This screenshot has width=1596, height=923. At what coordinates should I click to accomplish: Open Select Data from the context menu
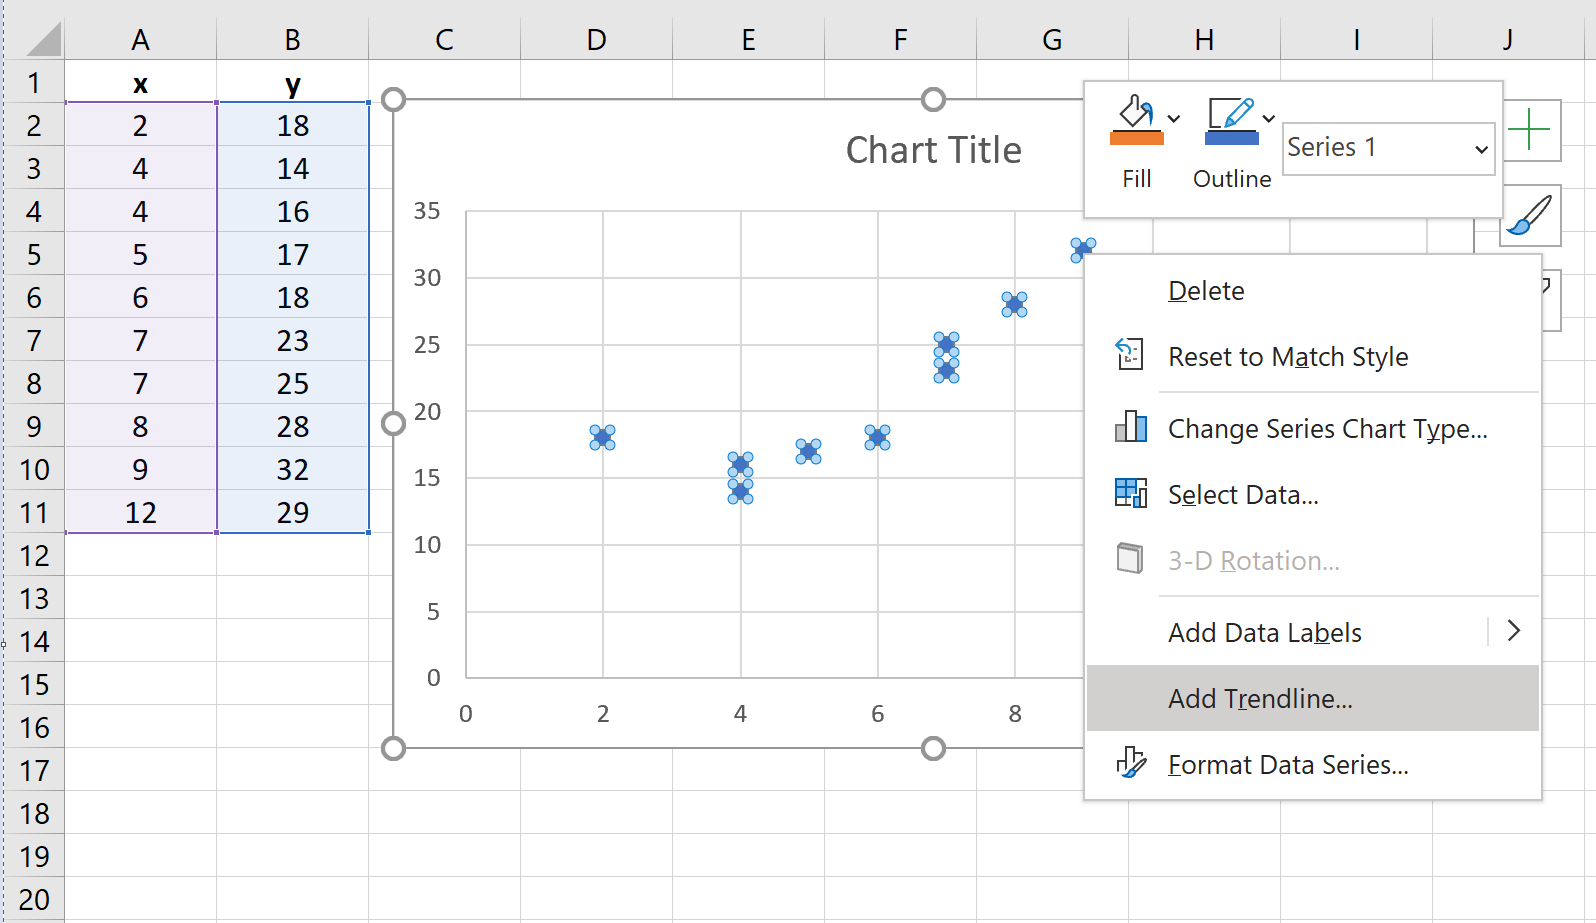point(1243,495)
